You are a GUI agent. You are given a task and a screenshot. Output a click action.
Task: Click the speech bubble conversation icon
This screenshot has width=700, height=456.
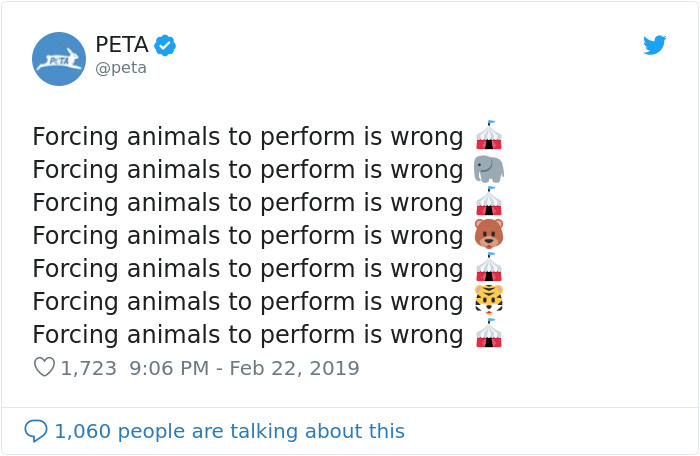click(36, 431)
